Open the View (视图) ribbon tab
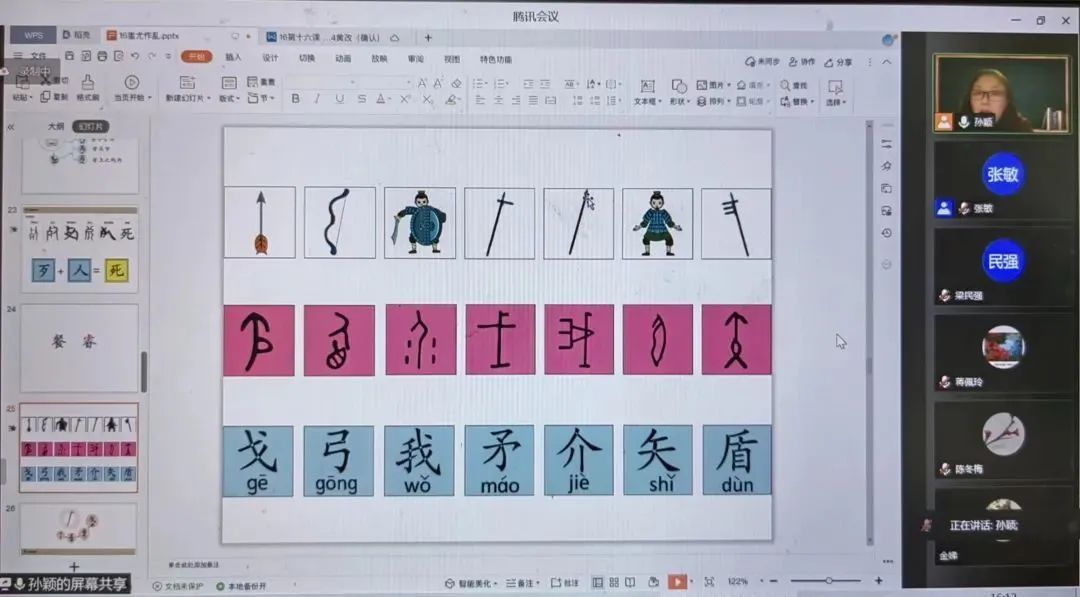1080x597 pixels. click(451, 59)
